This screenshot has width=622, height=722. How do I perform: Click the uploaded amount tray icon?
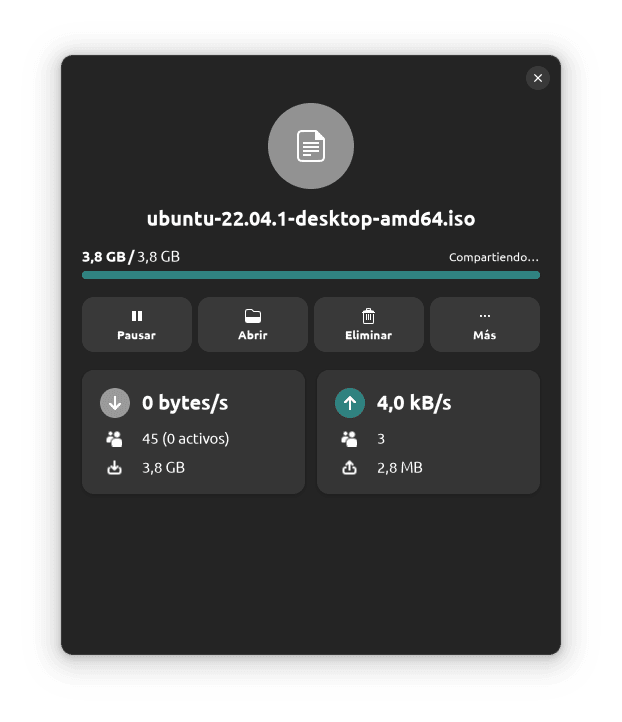pyautogui.click(x=349, y=468)
